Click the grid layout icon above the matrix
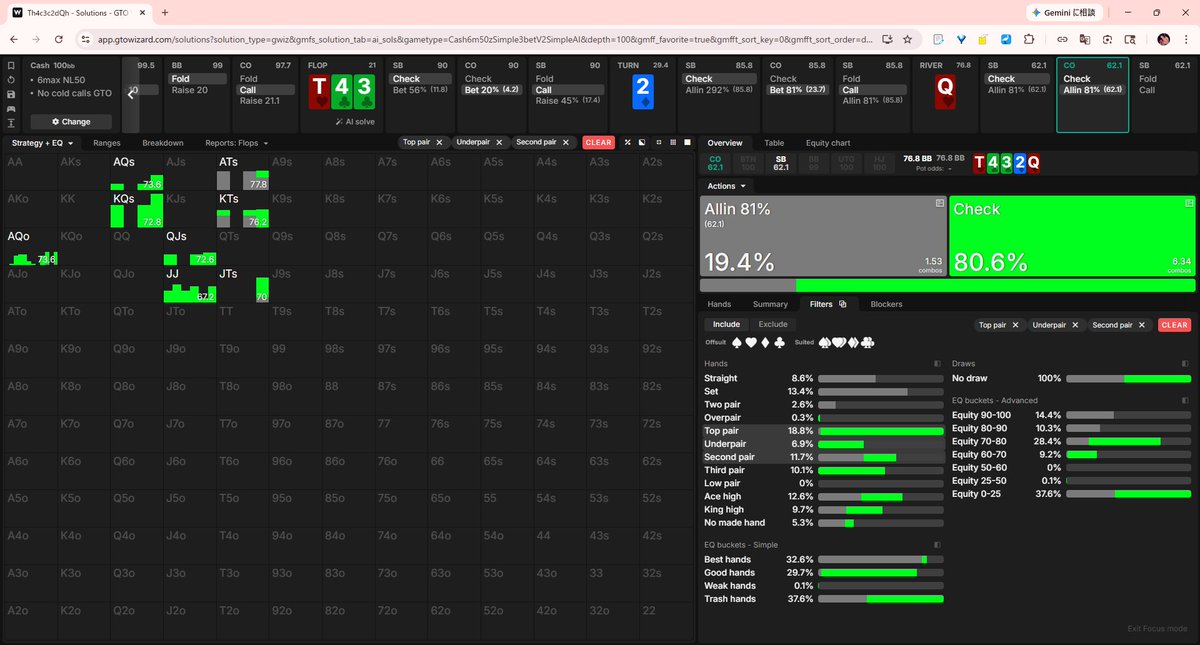 tap(674, 142)
